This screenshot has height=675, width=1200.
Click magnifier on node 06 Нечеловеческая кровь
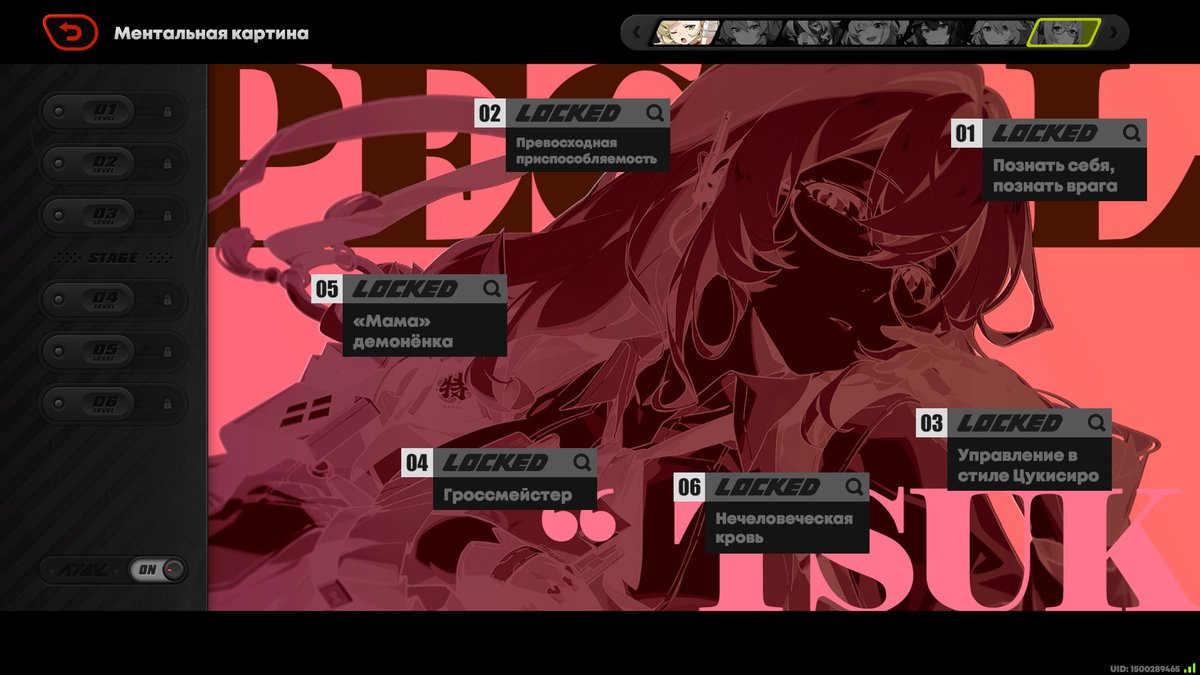(854, 487)
